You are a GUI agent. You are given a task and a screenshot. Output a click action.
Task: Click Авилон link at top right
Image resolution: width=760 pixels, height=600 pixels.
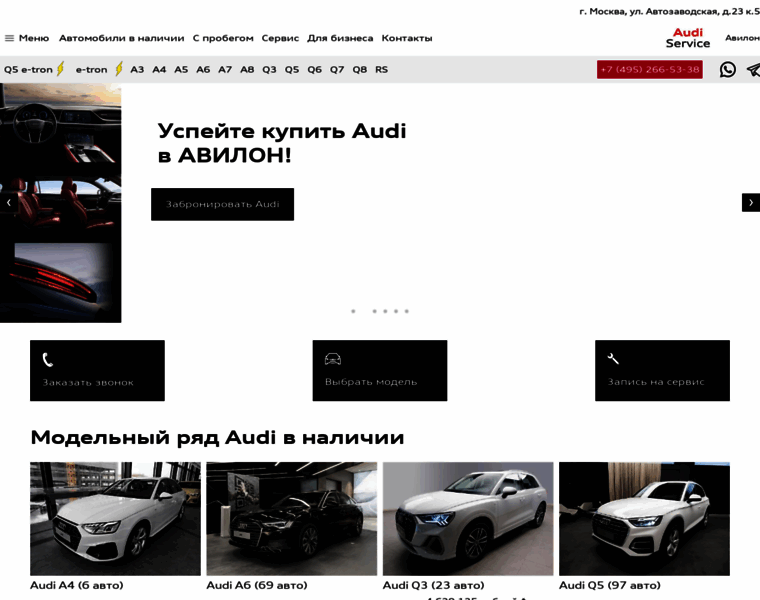pos(743,38)
